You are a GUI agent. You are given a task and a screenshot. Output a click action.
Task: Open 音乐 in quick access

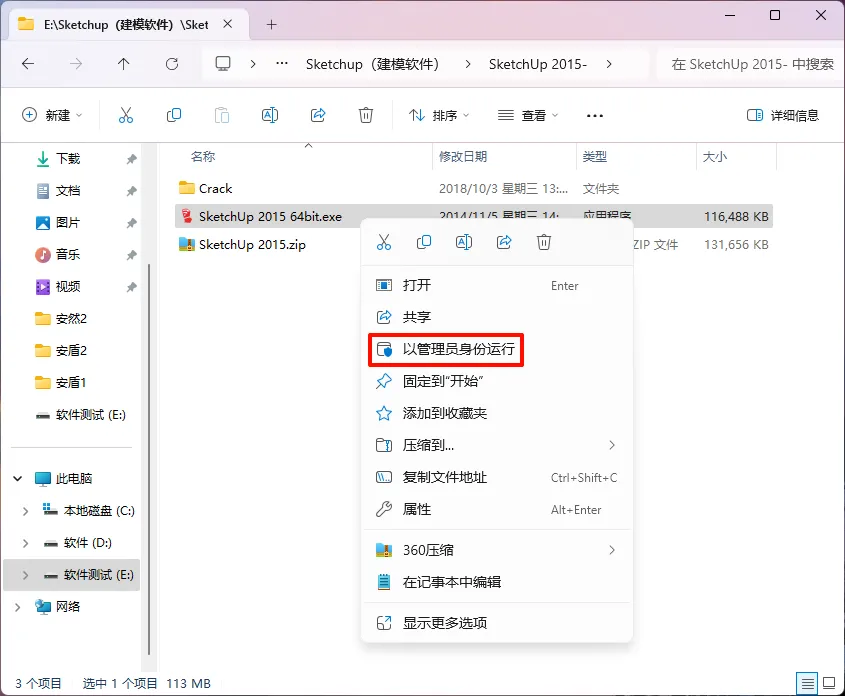[x=68, y=254]
